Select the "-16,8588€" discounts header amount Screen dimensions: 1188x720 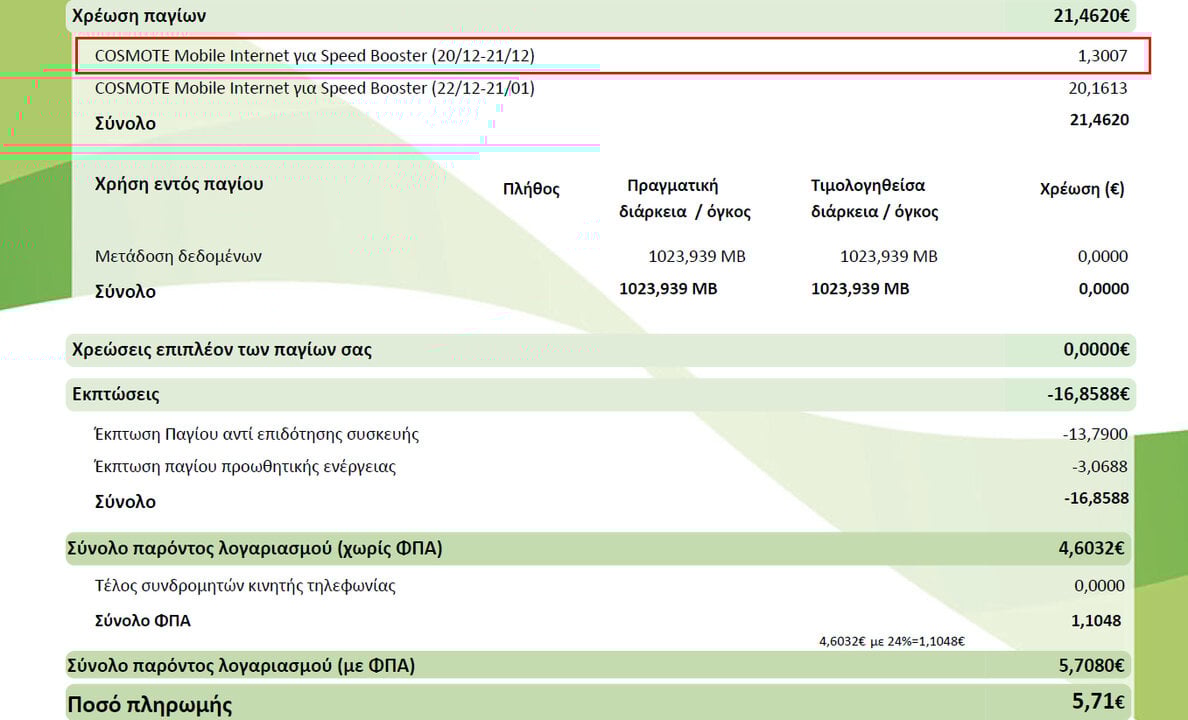pyautogui.click(x=1088, y=394)
